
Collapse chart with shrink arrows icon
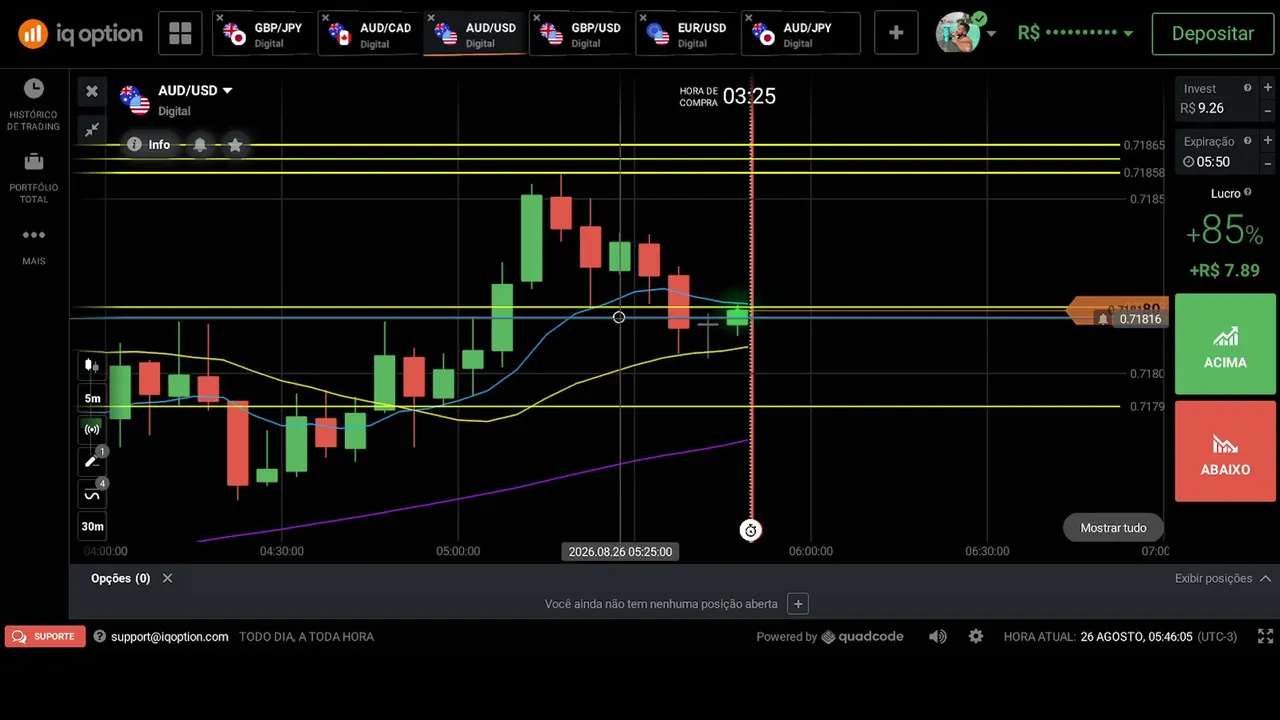click(x=92, y=129)
